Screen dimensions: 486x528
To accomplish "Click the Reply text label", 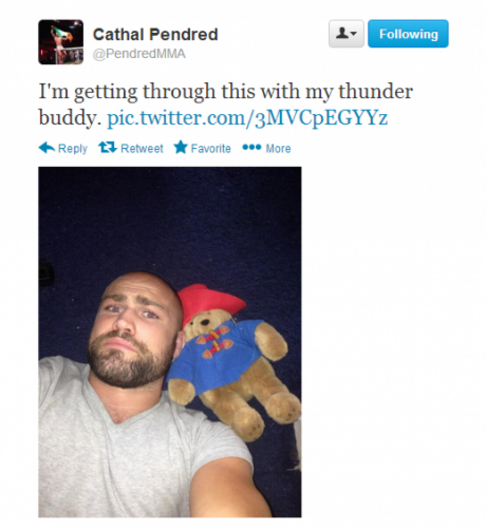I will pyautogui.click(x=72, y=148).
